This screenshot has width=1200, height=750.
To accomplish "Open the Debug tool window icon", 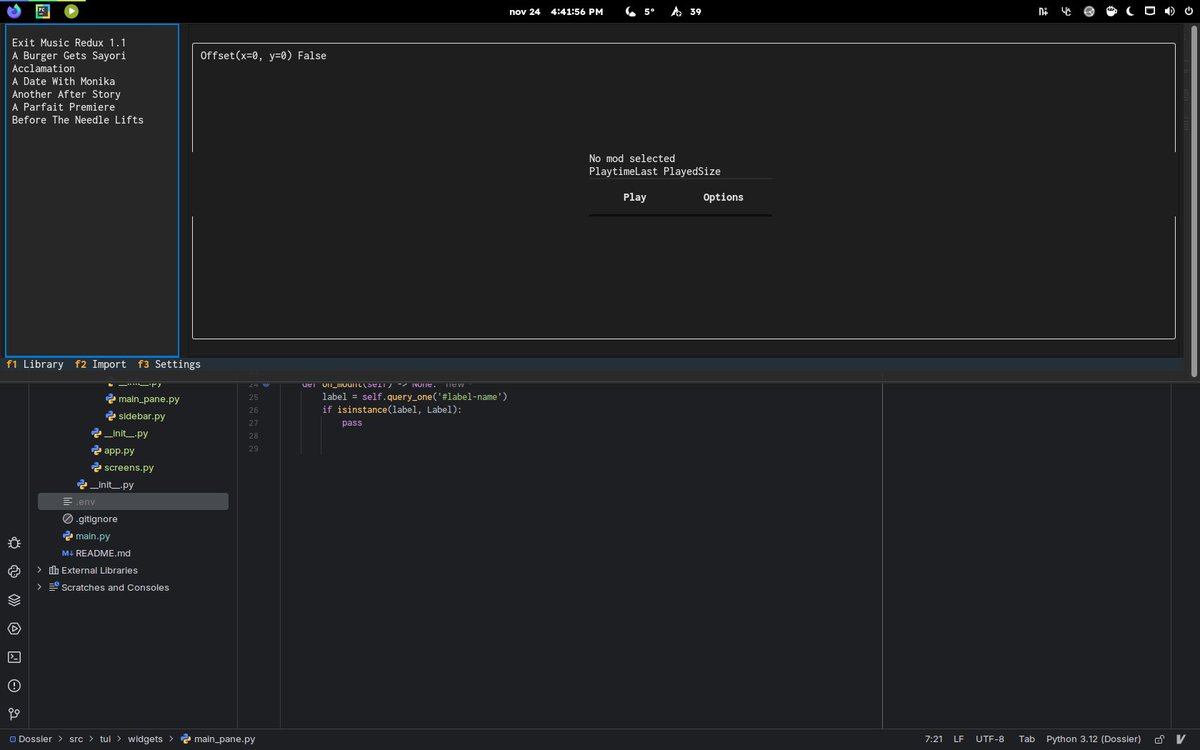I will 14,543.
